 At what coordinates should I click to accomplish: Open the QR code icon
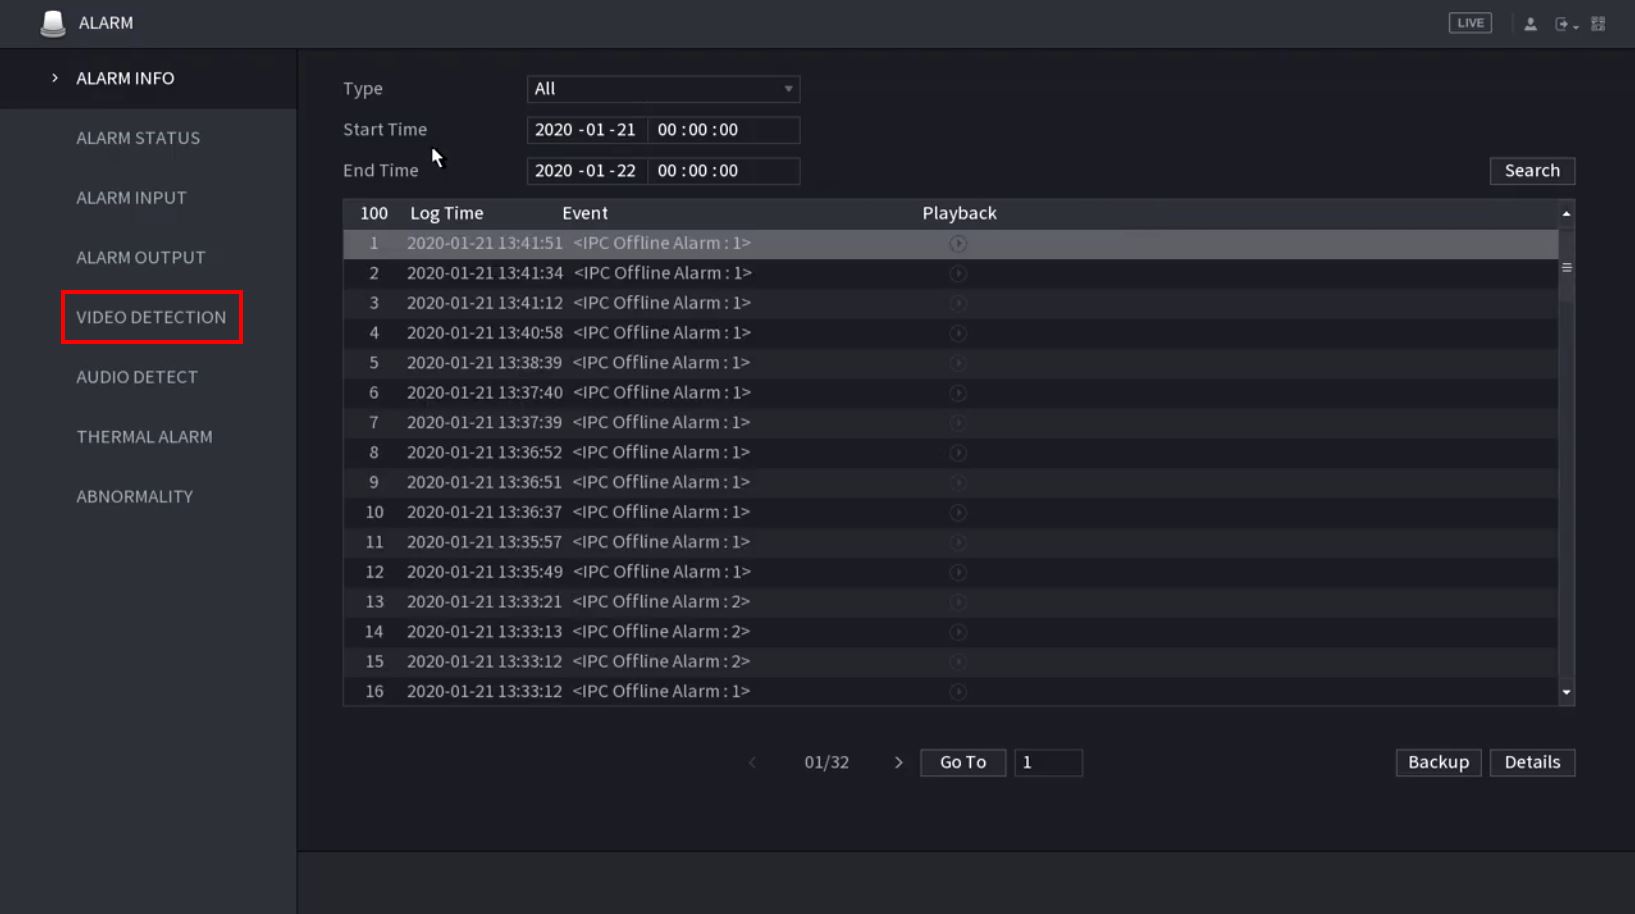[x=1598, y=24]
